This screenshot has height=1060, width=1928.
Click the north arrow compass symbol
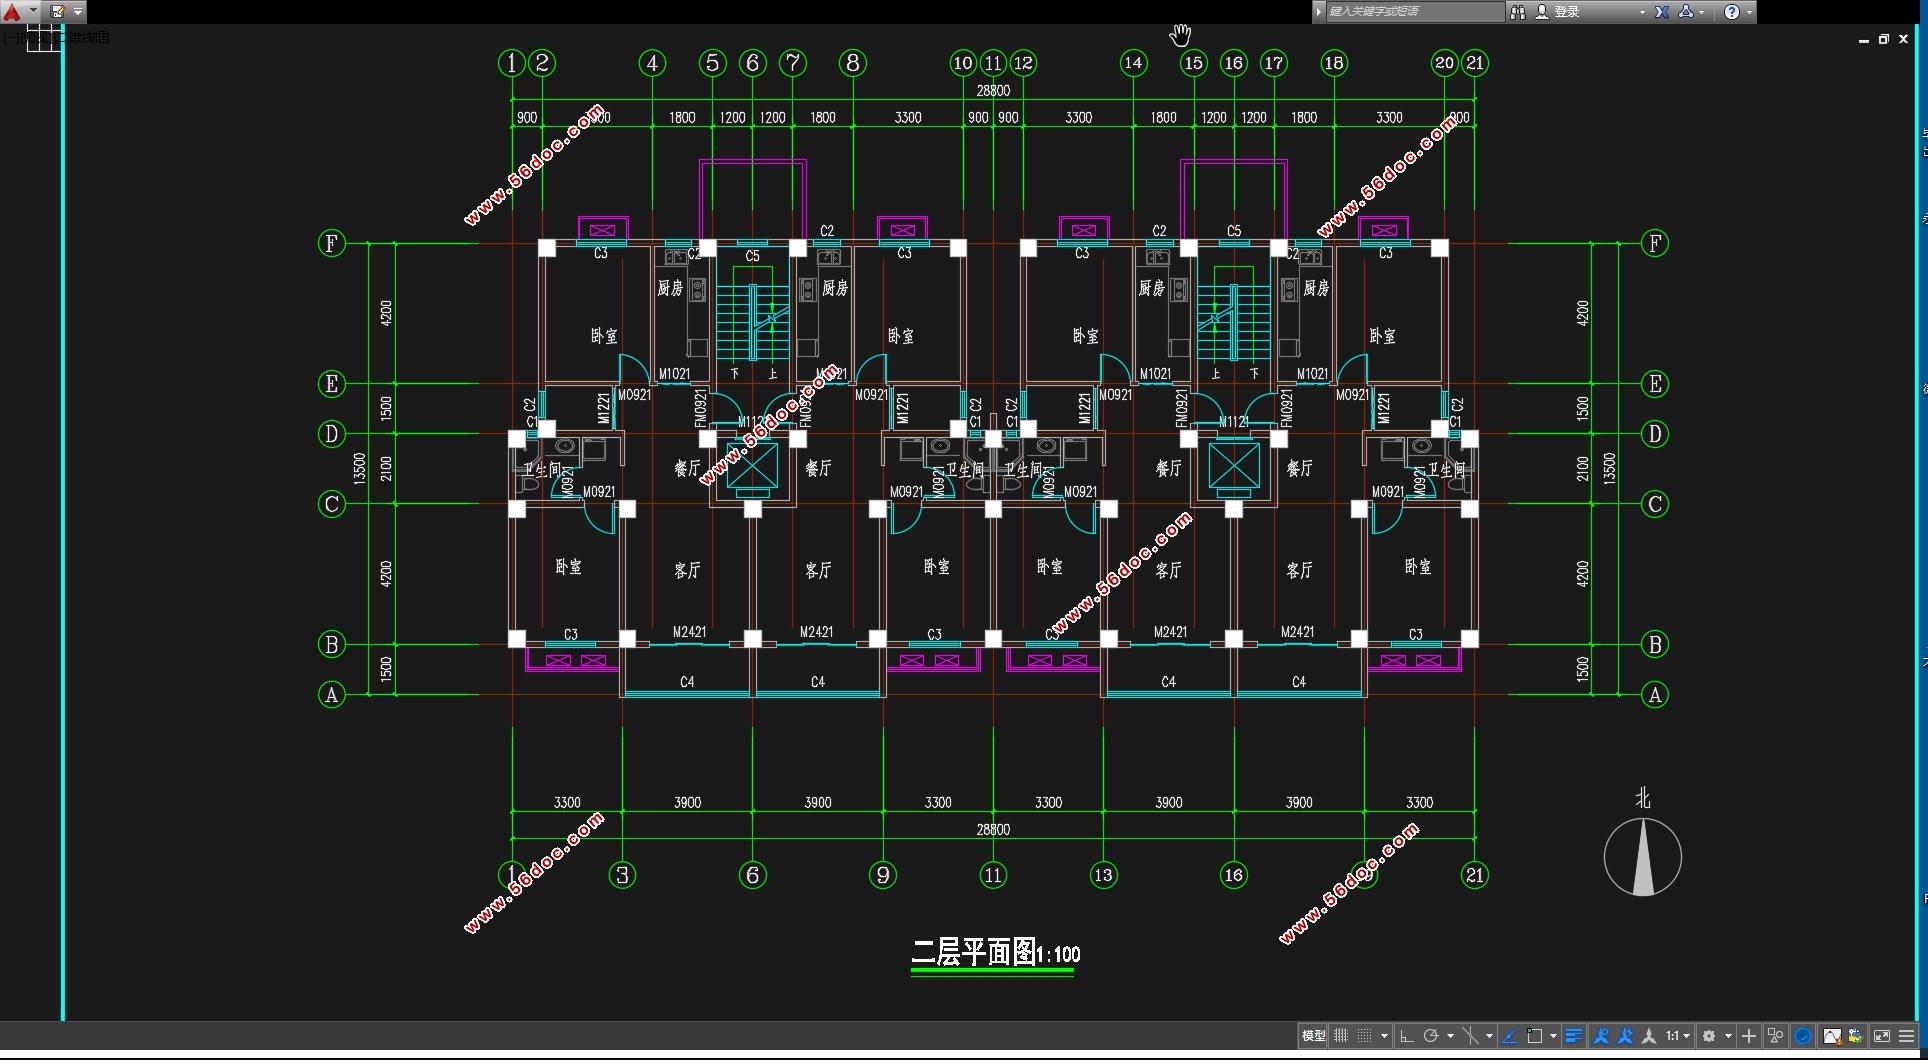(1642, 856)
